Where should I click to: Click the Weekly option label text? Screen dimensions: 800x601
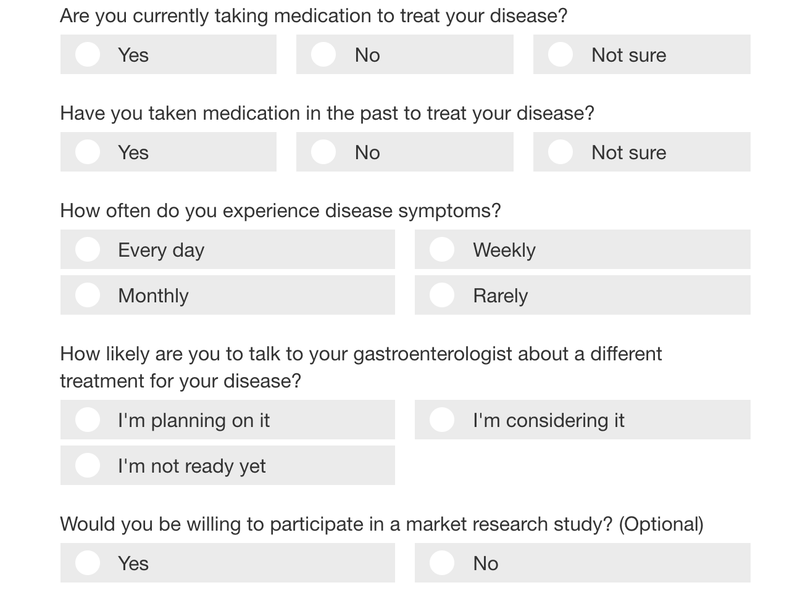click(504, 250)
